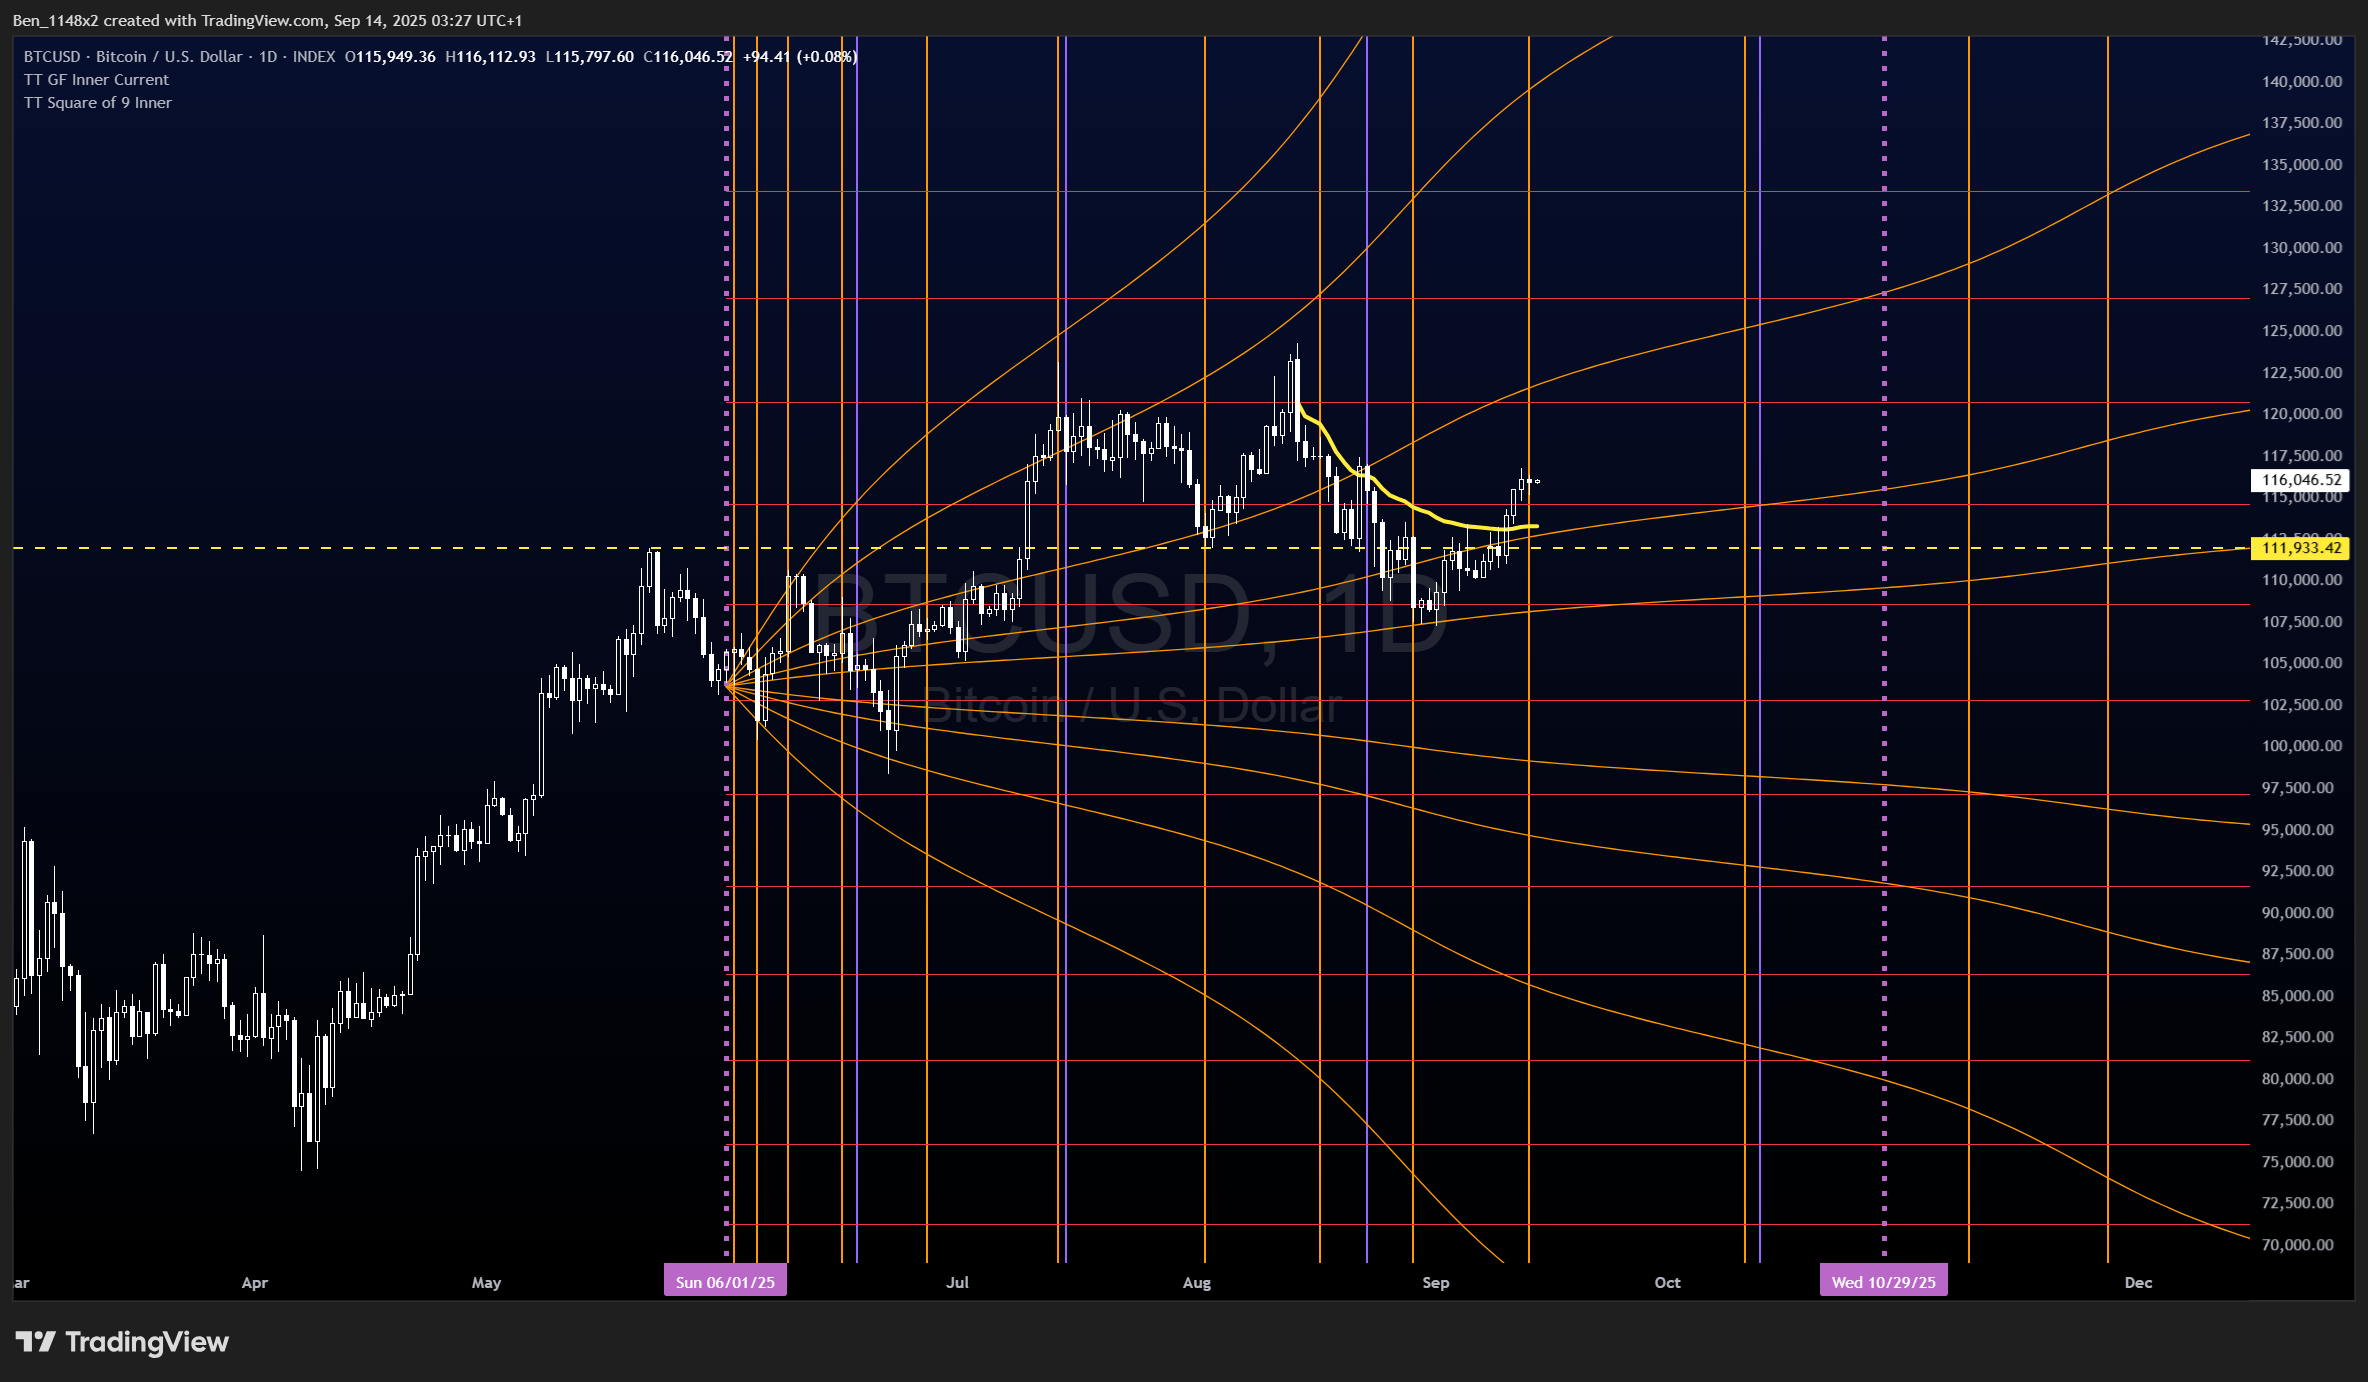Click the white 116,046.52 current price tag
This screenshot has width=2368, height=1382.
coord(2301,480)
